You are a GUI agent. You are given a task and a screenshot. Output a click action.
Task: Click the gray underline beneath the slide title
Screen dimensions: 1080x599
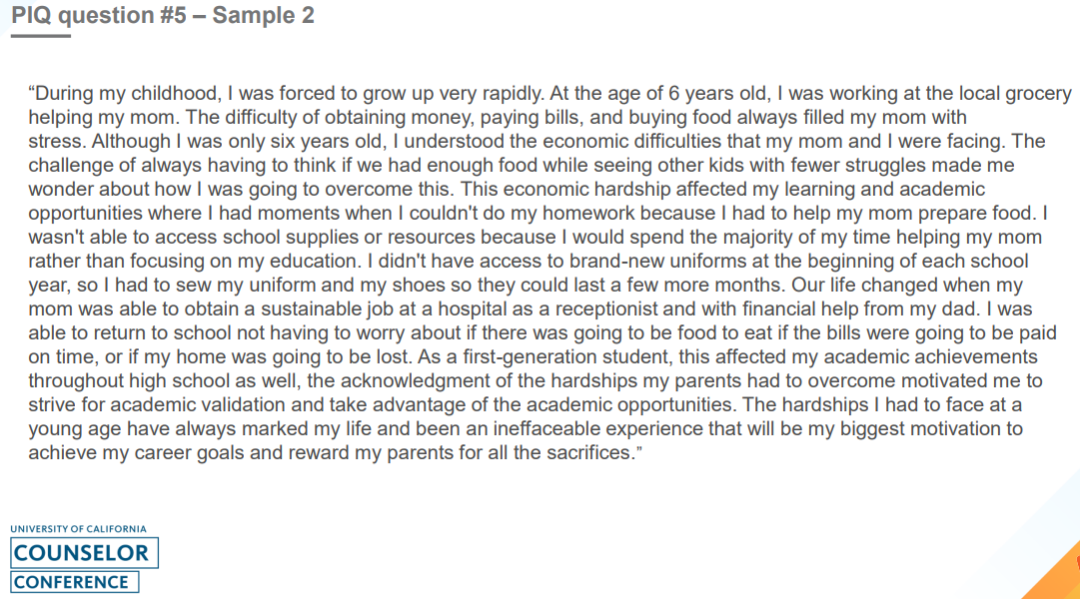click(x=41, y=36)
